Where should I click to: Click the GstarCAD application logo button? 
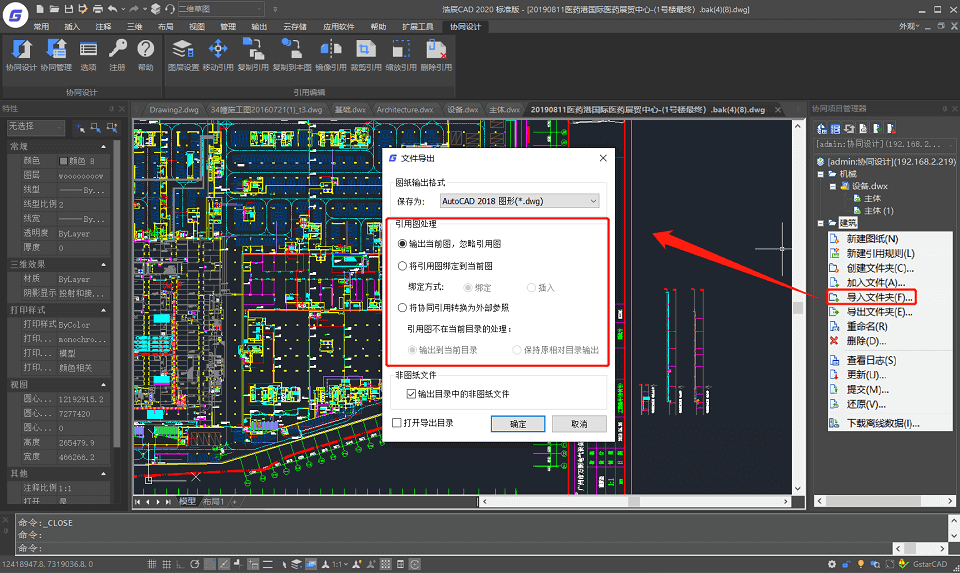click(15, 15)
